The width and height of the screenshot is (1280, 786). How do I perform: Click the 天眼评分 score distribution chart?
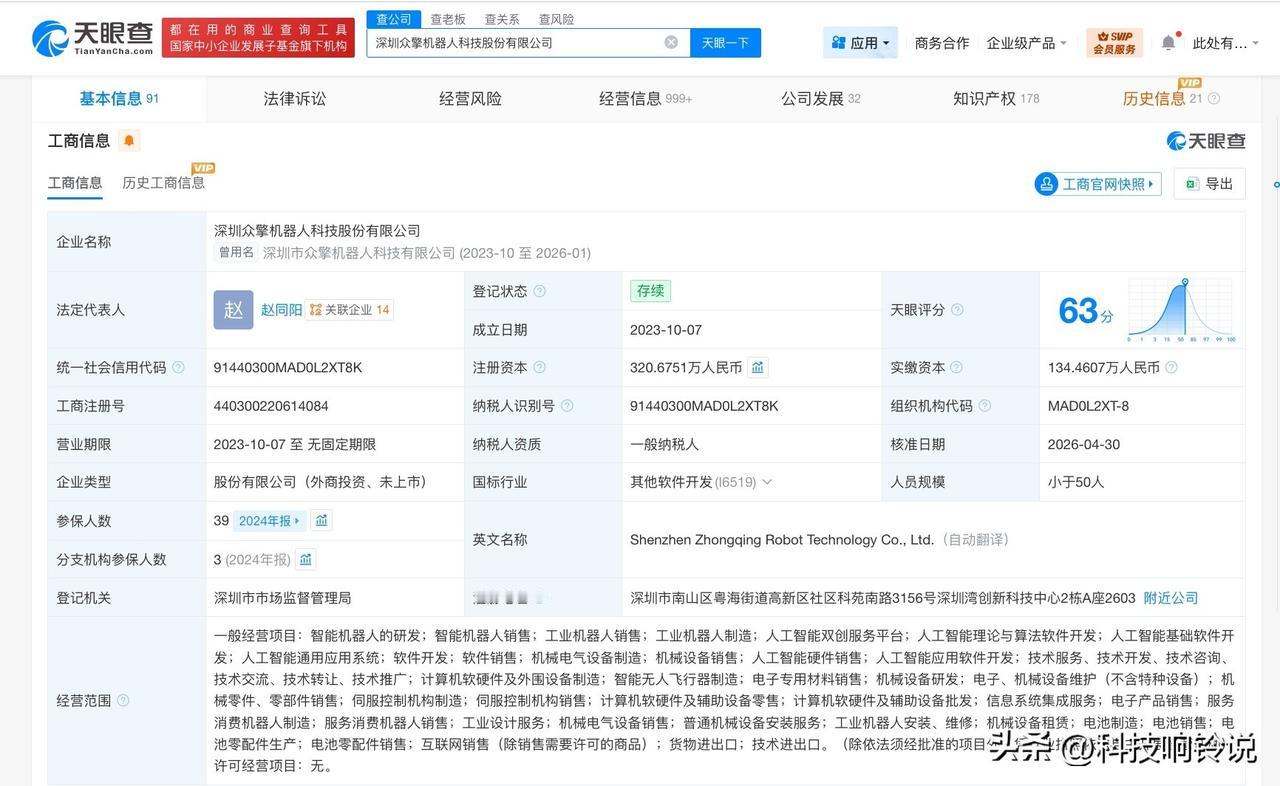(1182, 310)
